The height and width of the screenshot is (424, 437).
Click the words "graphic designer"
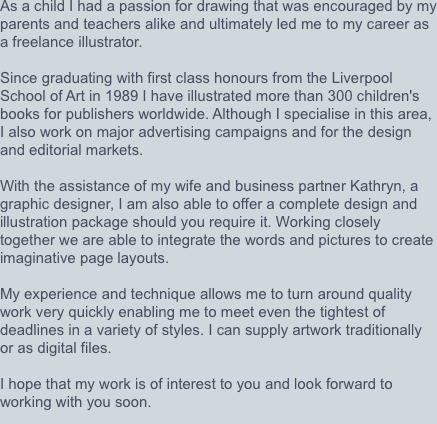55,204
